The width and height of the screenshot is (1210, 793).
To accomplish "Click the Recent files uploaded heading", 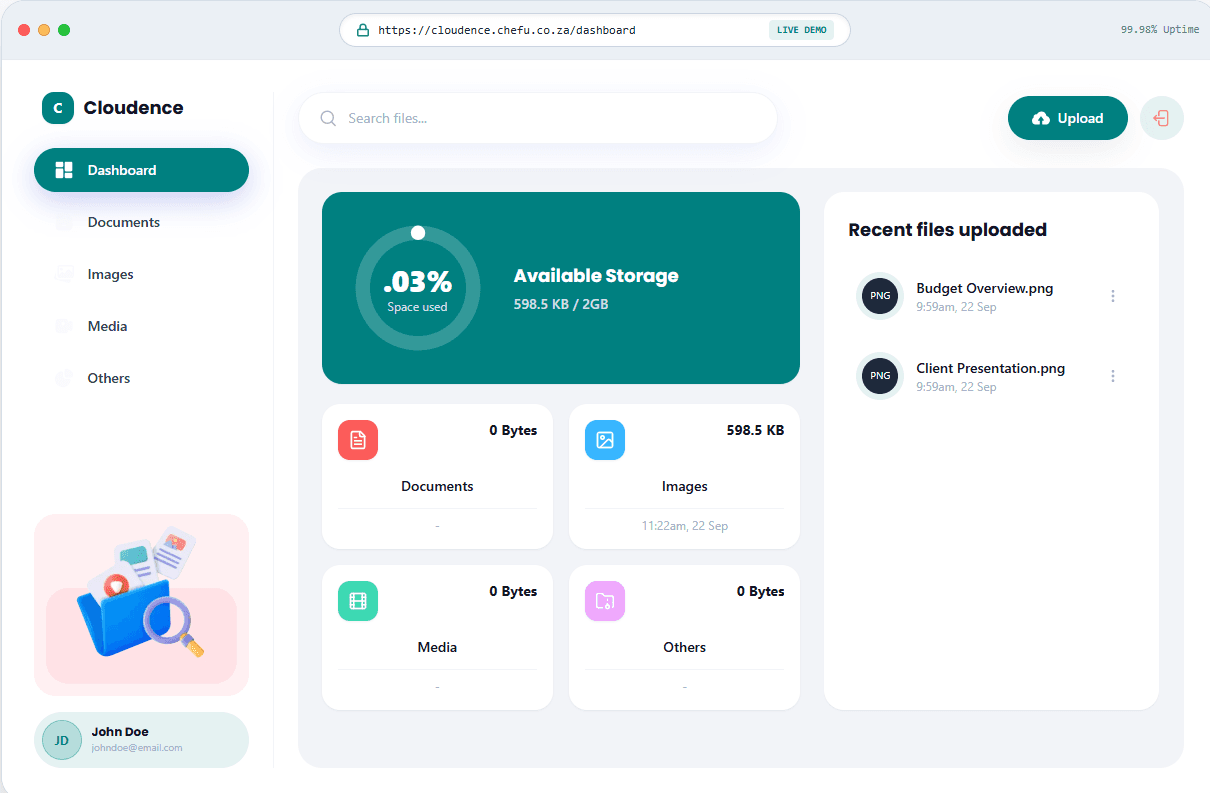I will tap(947, 230).
